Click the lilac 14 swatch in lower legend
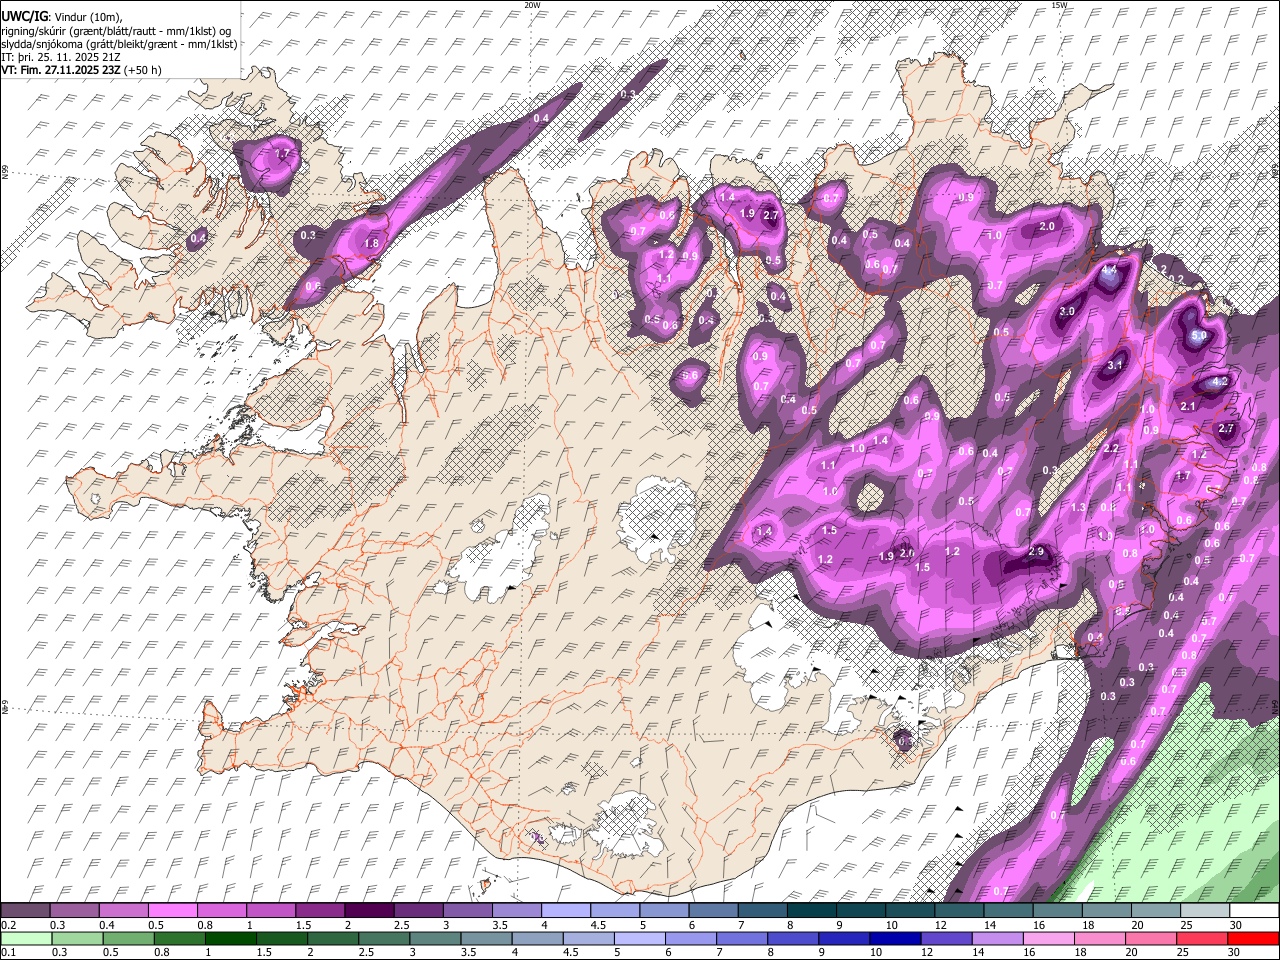Image resolution: width=1280 pixels, height=960 pixels. [x=996, y=938]
